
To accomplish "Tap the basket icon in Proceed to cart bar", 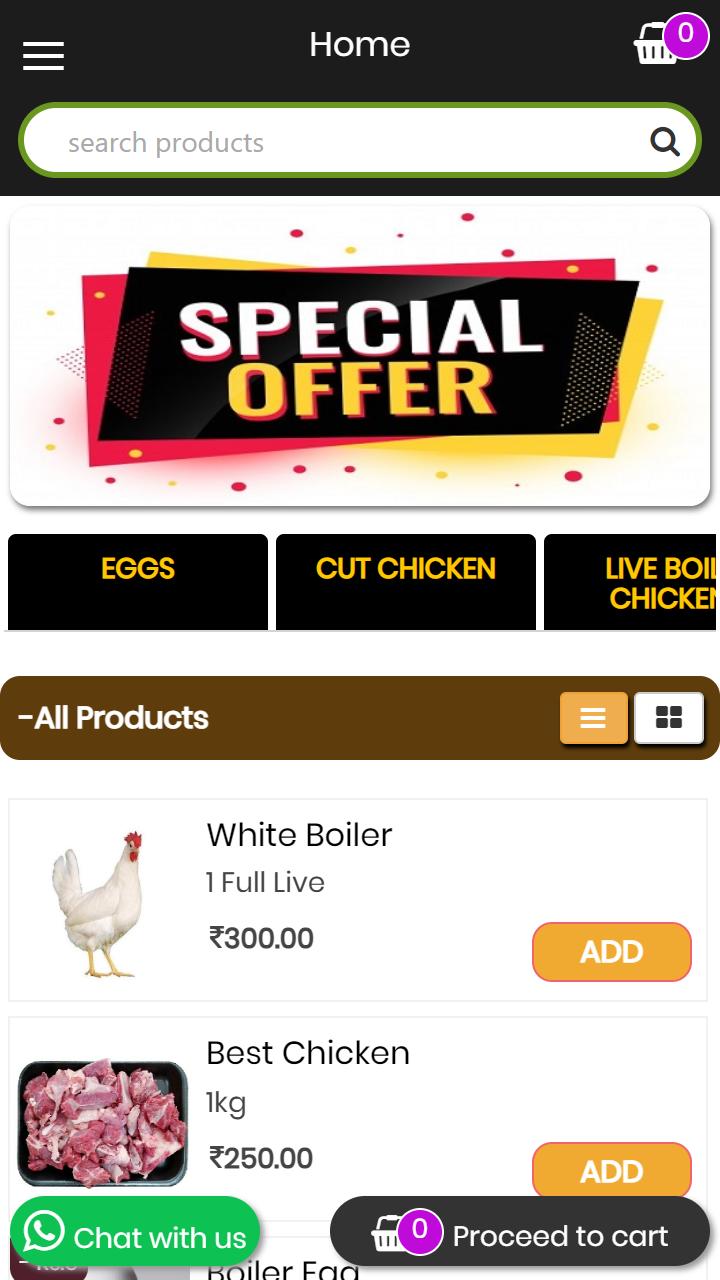I will (x=388, y=1234).
